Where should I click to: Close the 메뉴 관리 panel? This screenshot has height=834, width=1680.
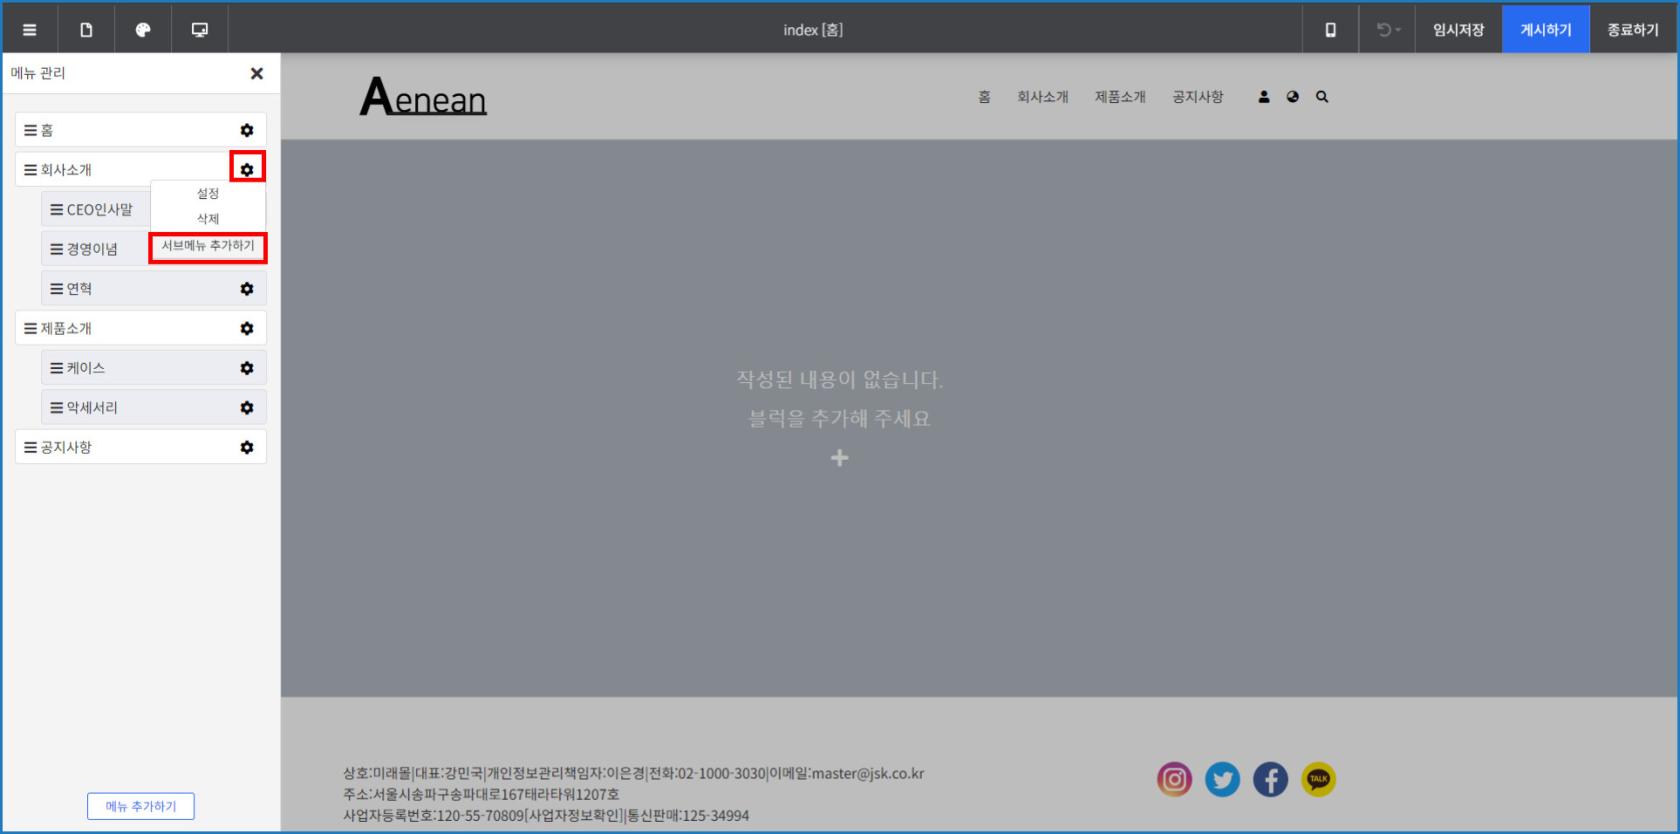(x=257, y=73)
